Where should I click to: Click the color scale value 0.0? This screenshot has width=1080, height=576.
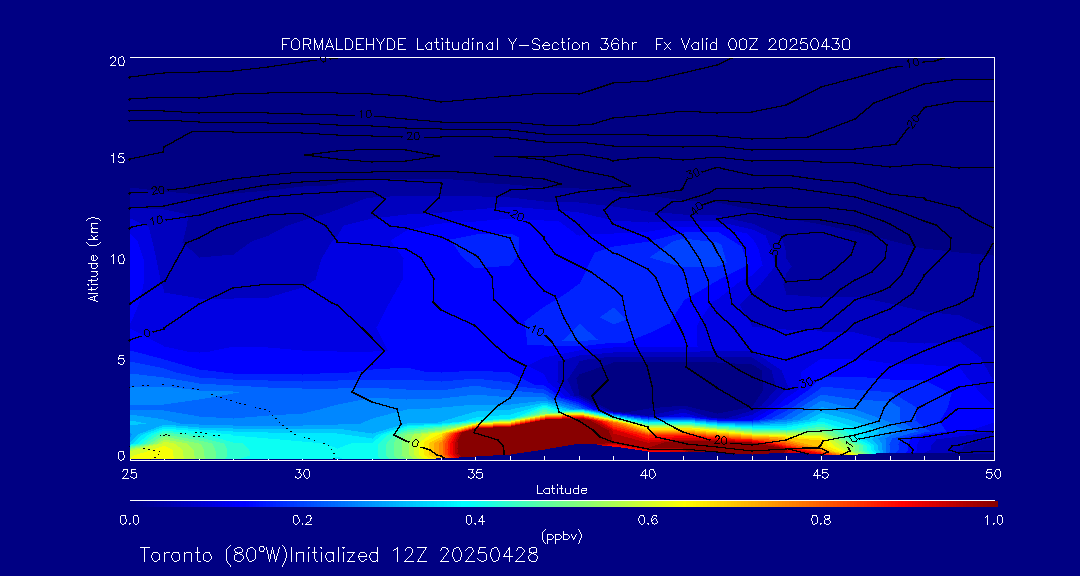[x=129, y=521]
